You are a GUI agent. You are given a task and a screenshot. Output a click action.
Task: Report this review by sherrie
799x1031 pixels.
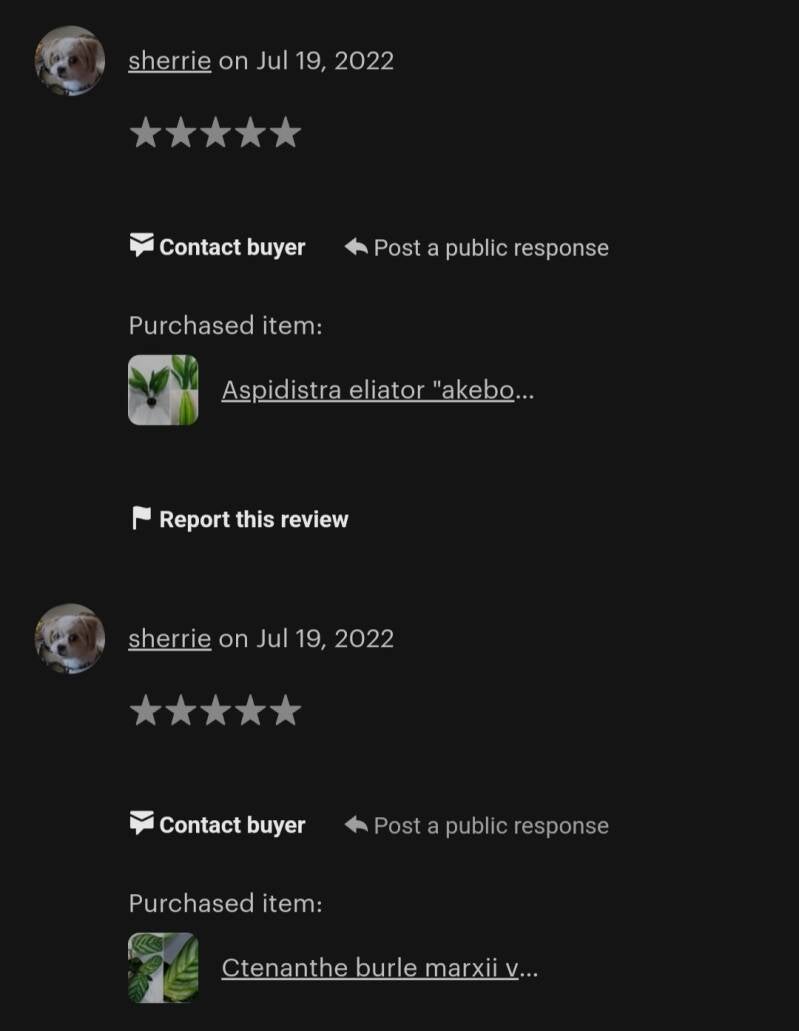click(x=254, y=519)
